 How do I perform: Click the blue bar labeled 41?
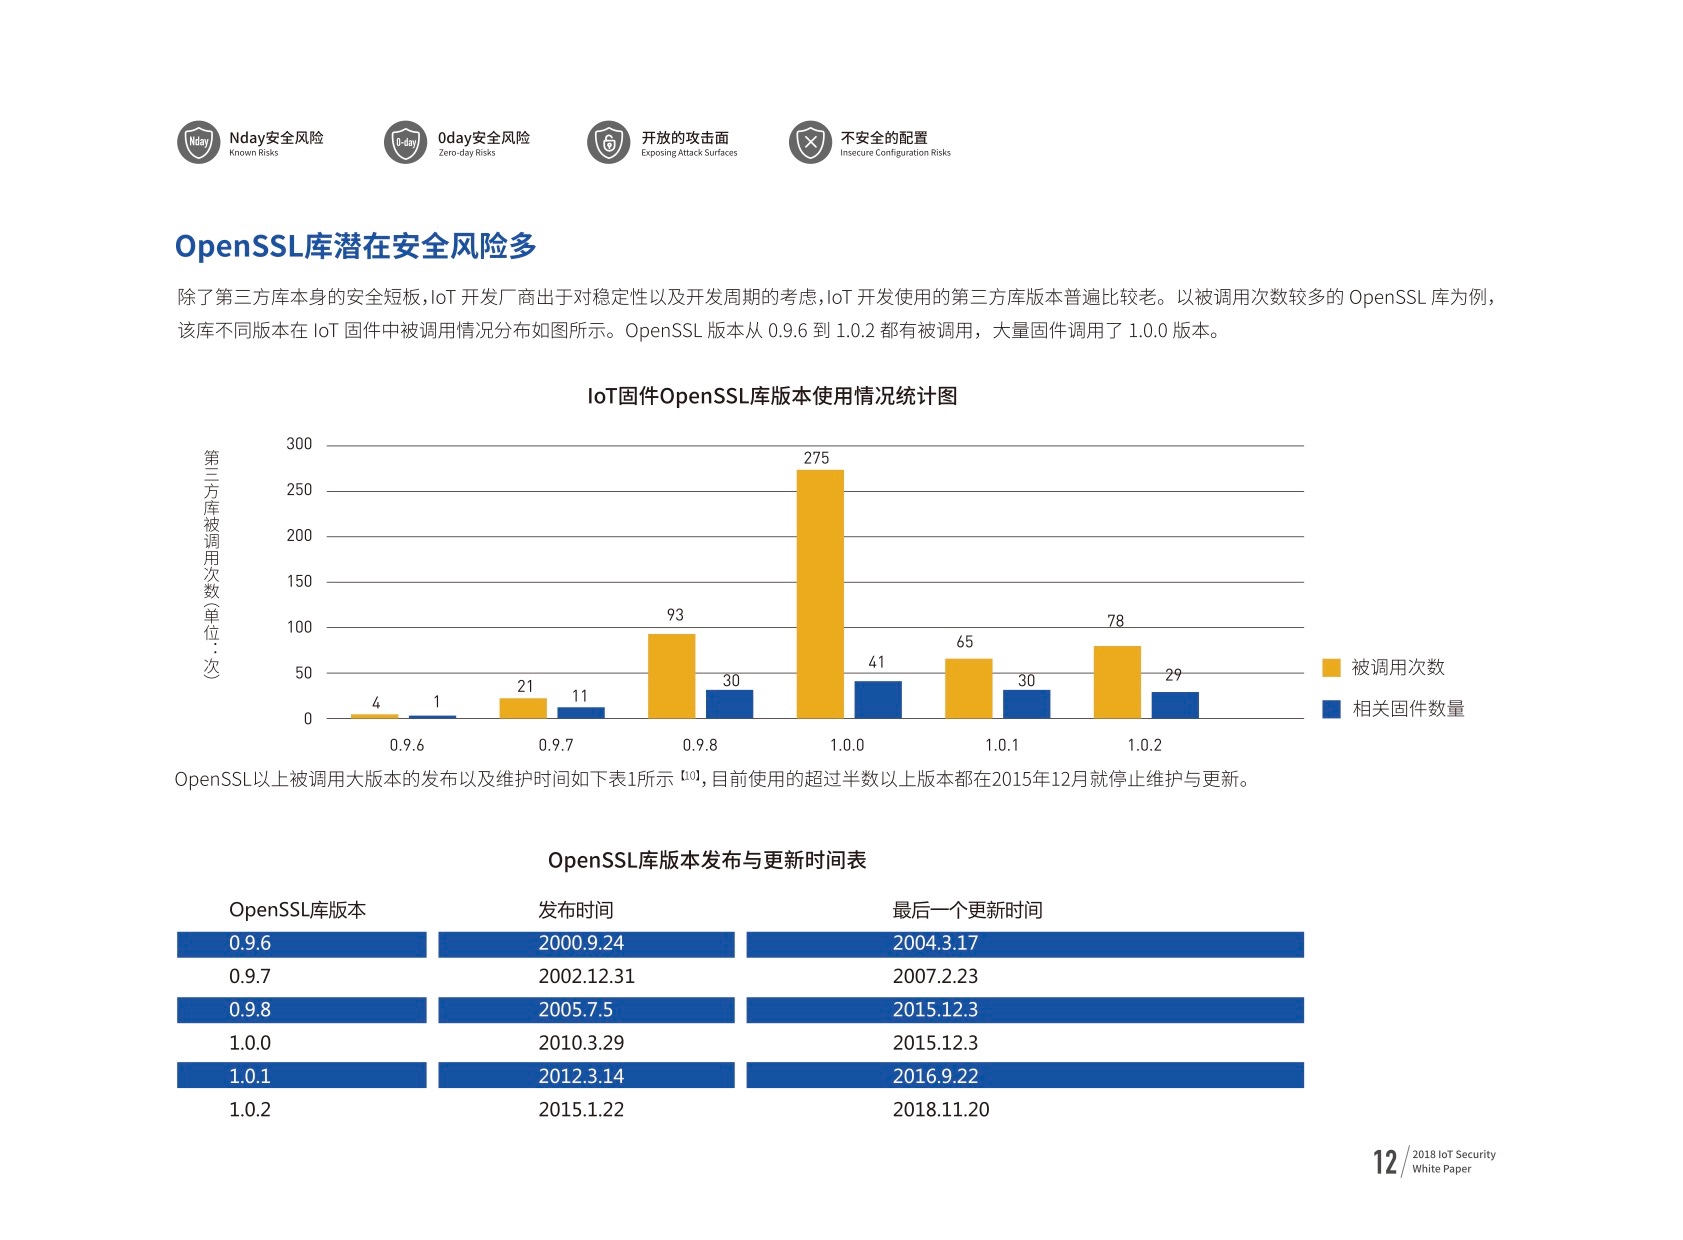click(878, 700)
